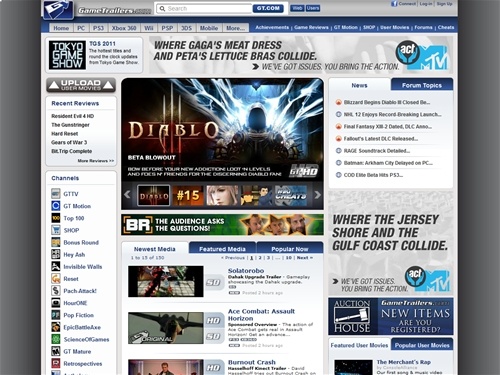Open the HourONE channel icon
500x375 pixels.
(x=56, y=303)
